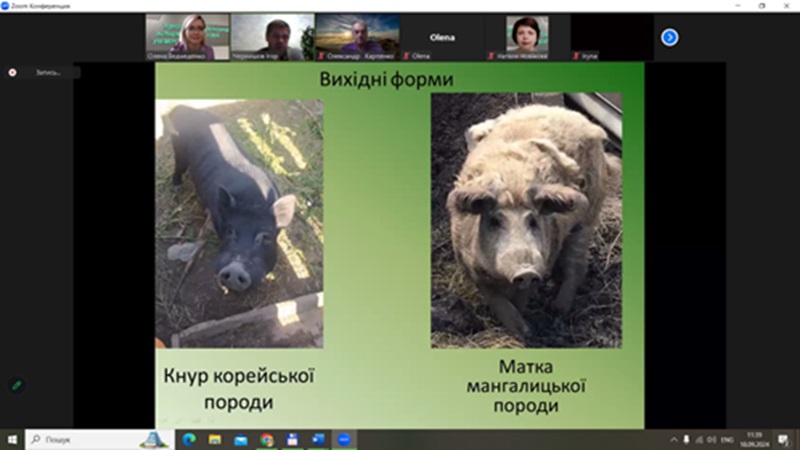Click the green annotation pencil icon

[17, 385]
